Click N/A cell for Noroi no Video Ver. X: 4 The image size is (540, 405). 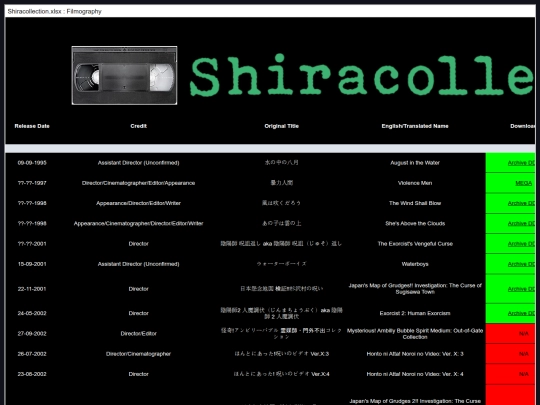tap(510, 374)
